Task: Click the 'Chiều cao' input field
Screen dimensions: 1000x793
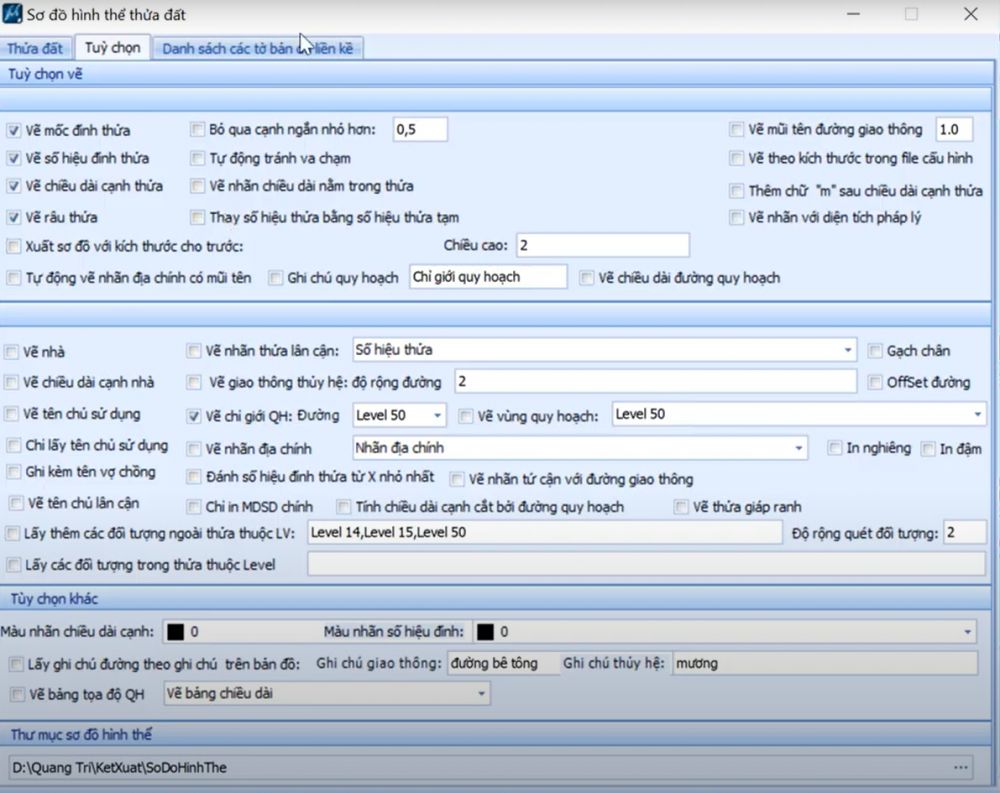Action: pos(602,245)
